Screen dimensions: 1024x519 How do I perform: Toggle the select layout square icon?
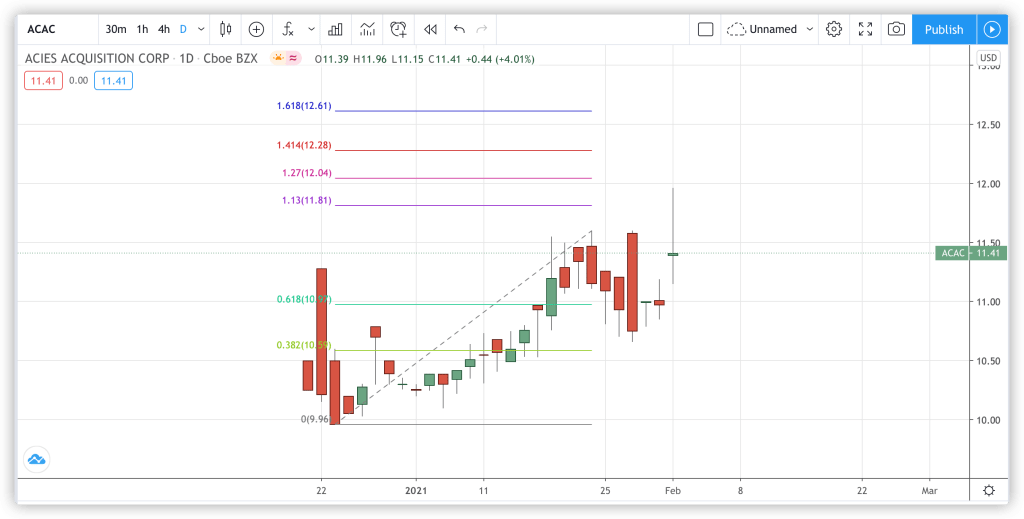tap(705, 29)
